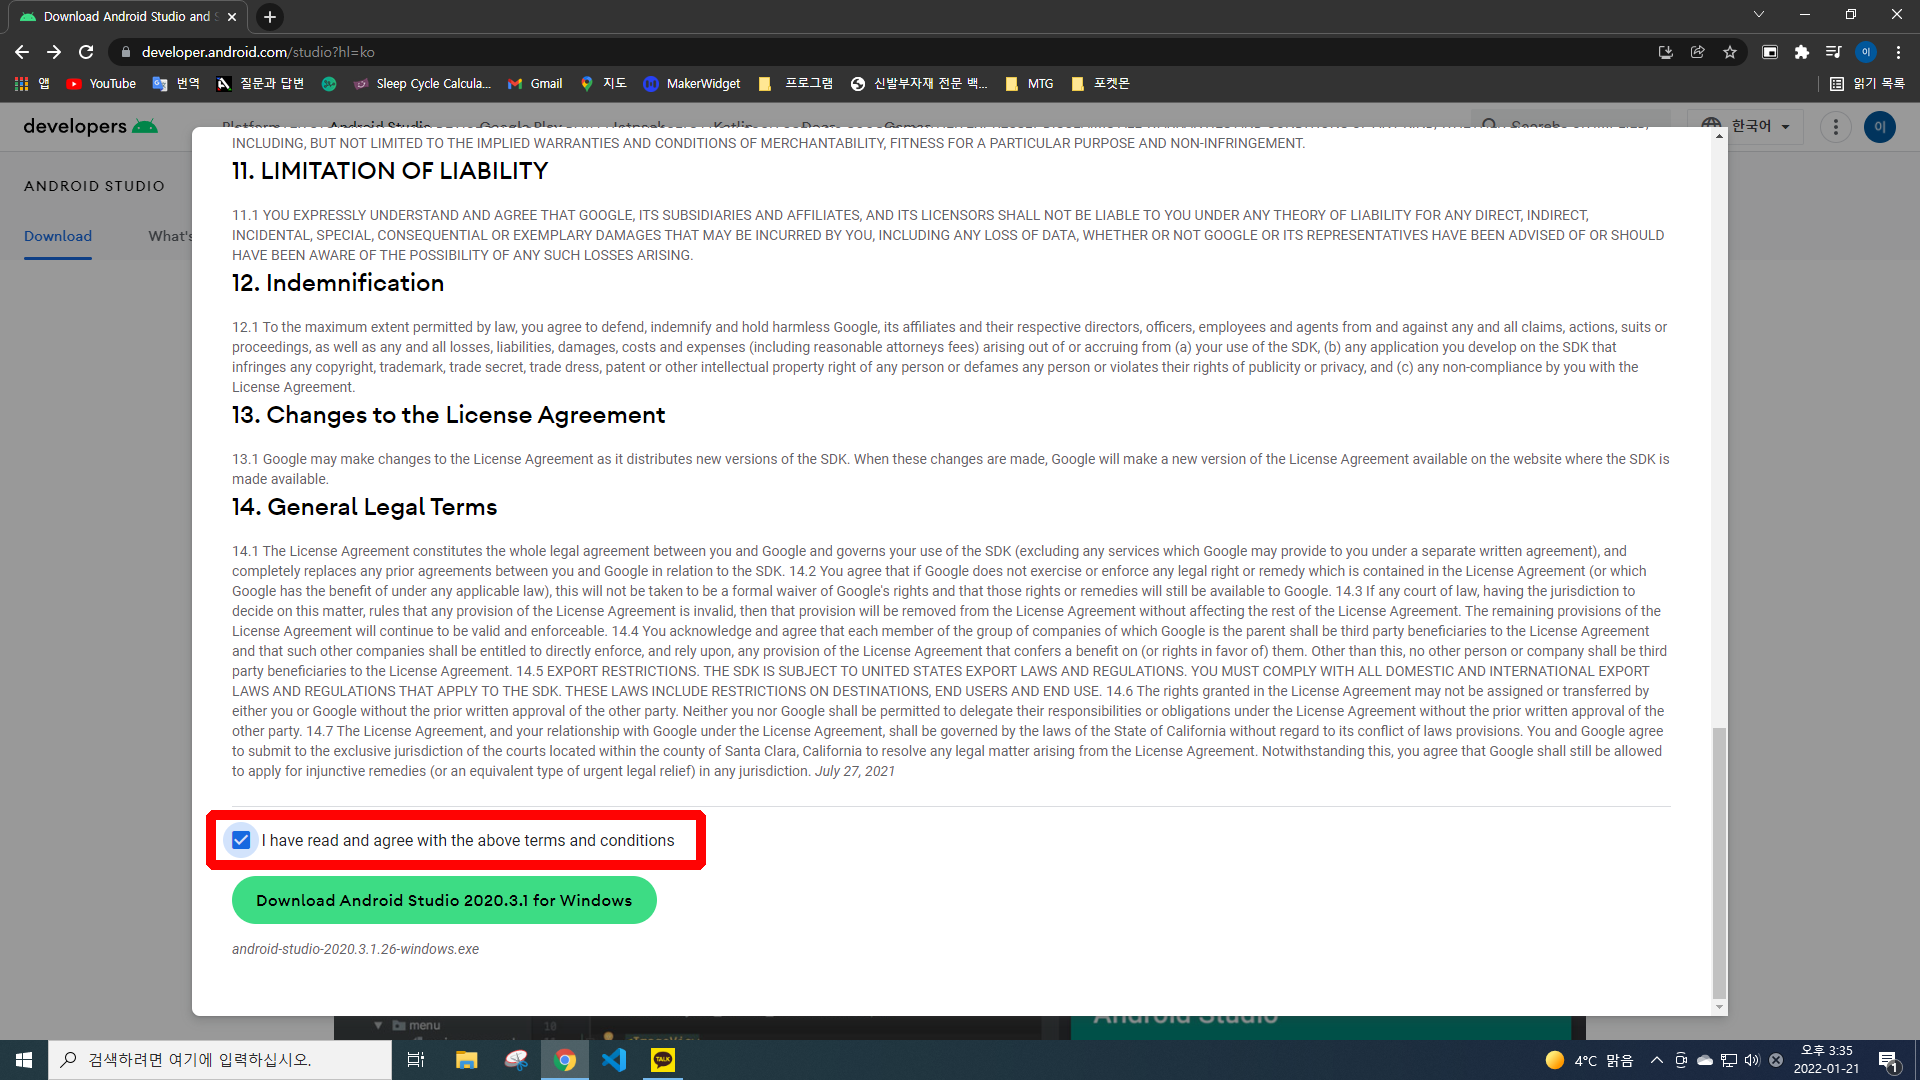Click Download Android Studio 2020.3.1 for Windows

pos(444,900)
